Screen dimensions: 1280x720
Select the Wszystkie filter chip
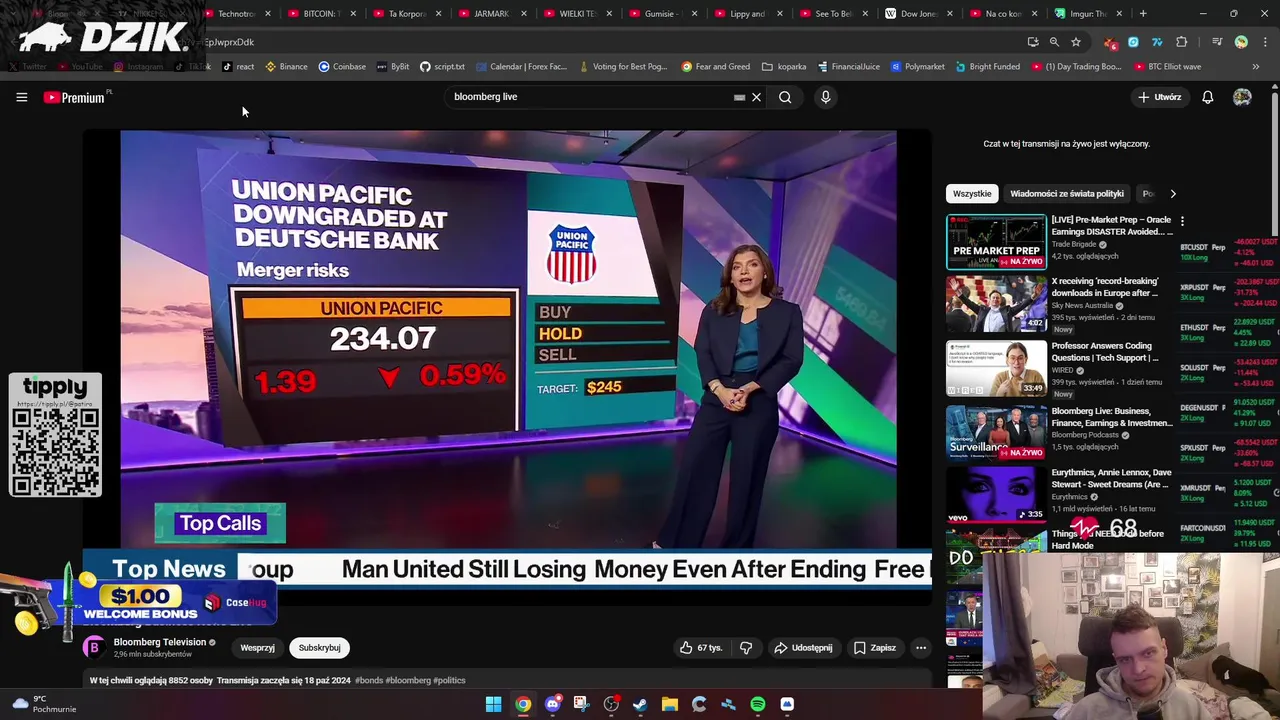(972, 194)
